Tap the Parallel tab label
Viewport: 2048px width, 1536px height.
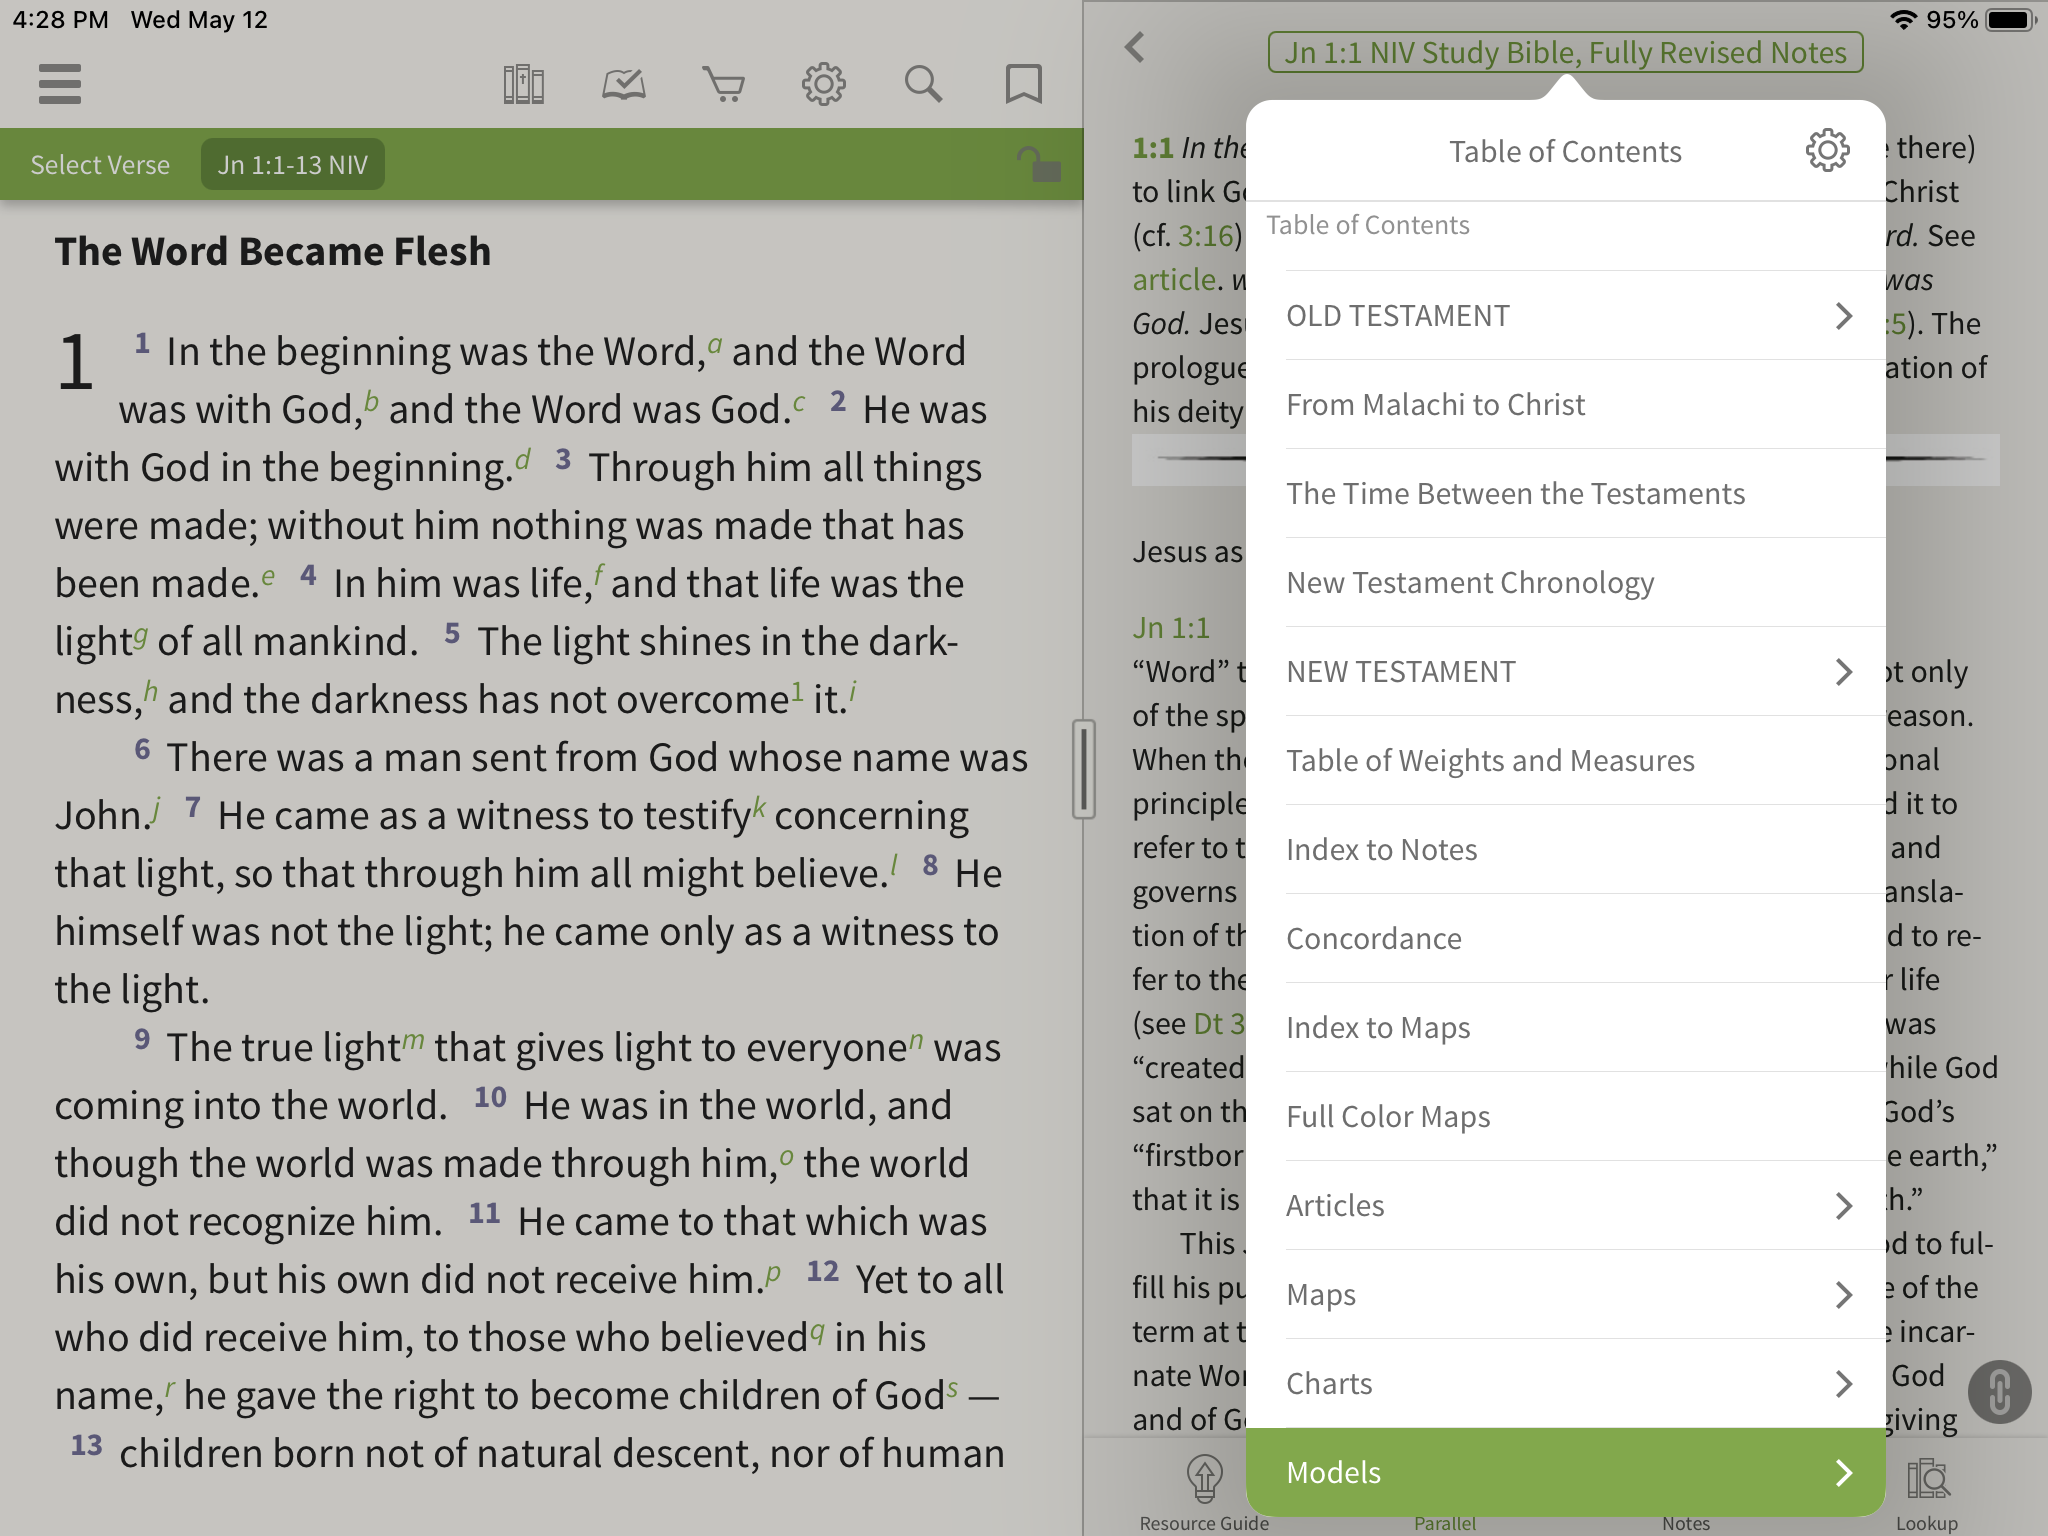tap(1445, 1523)
